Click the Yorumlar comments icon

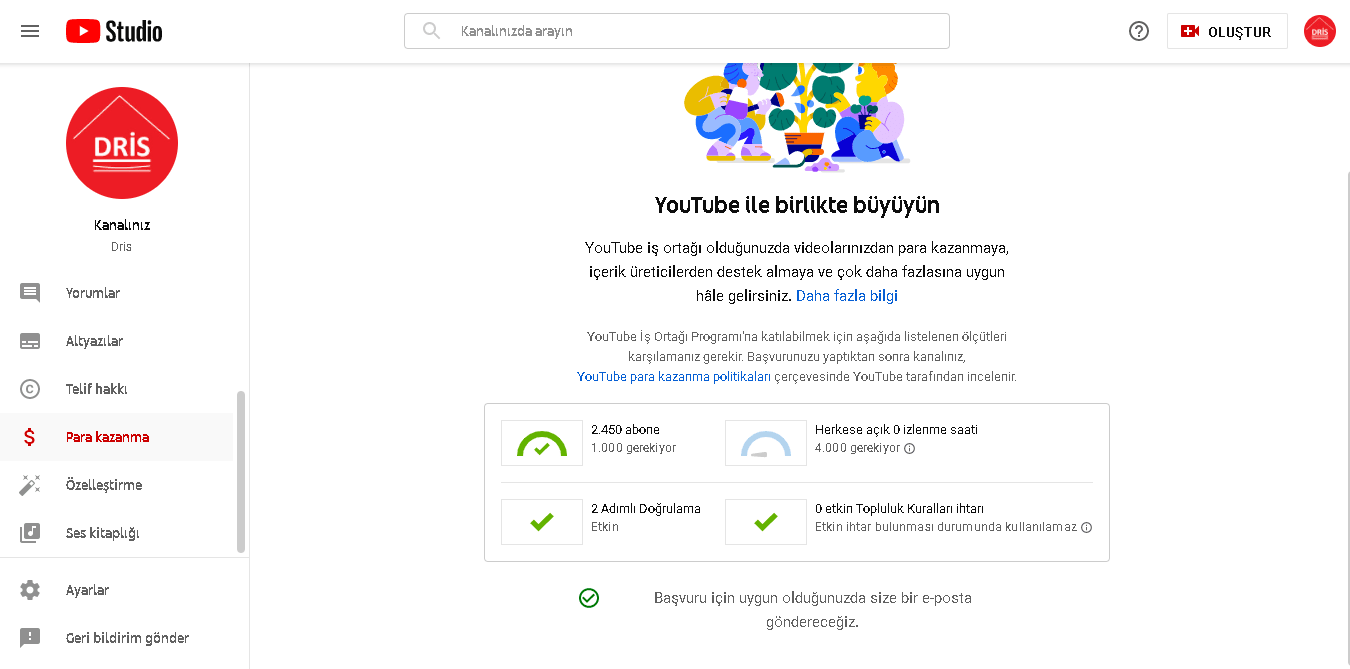[x=30, y=293]
